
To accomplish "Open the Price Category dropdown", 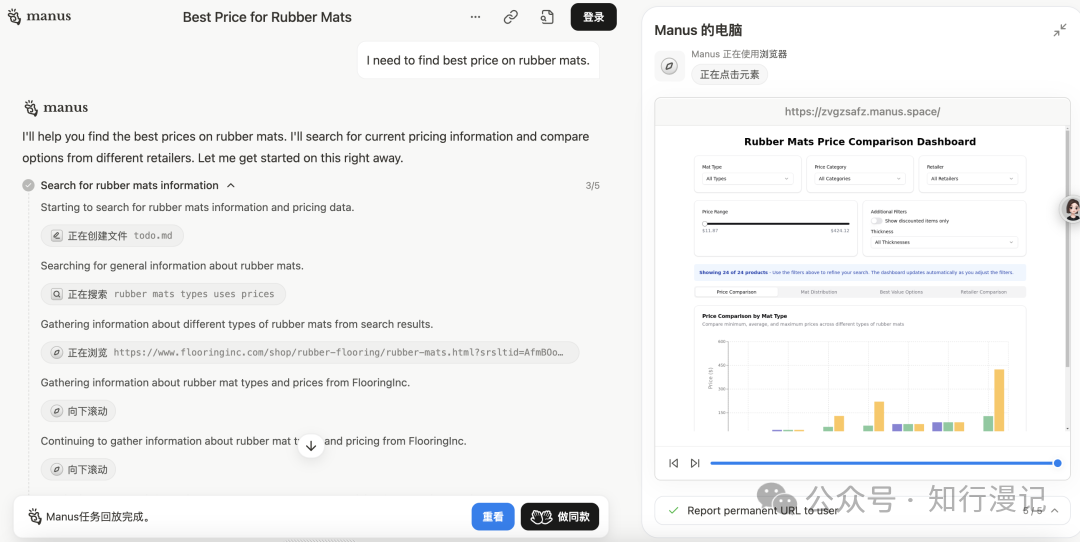I will 860,178.
